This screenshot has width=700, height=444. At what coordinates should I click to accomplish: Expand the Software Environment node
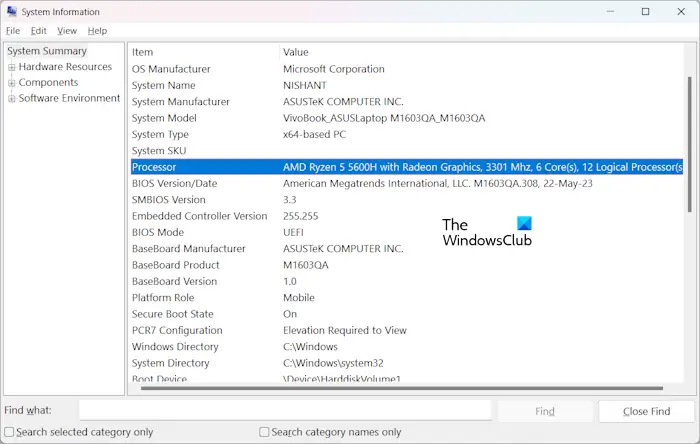[12, 99]
